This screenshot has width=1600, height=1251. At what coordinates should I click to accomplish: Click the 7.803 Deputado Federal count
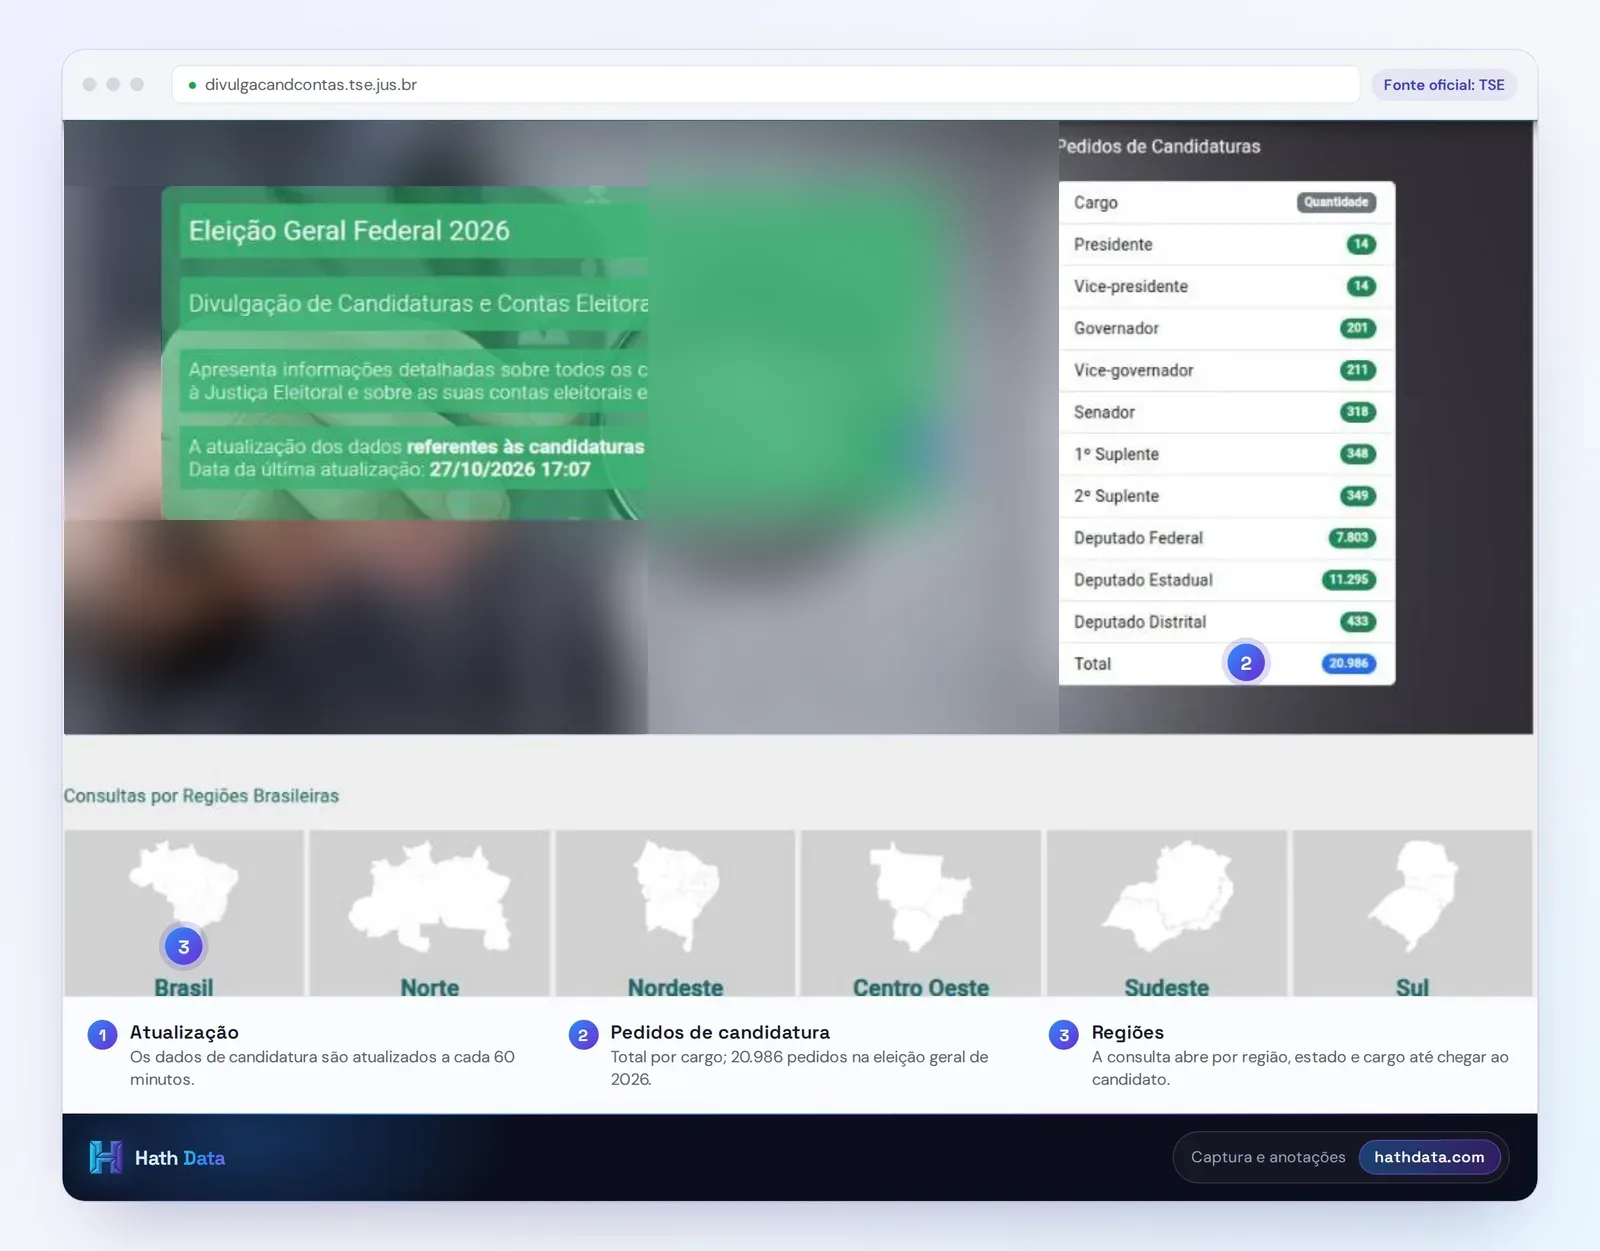[x=1352, y=538]
